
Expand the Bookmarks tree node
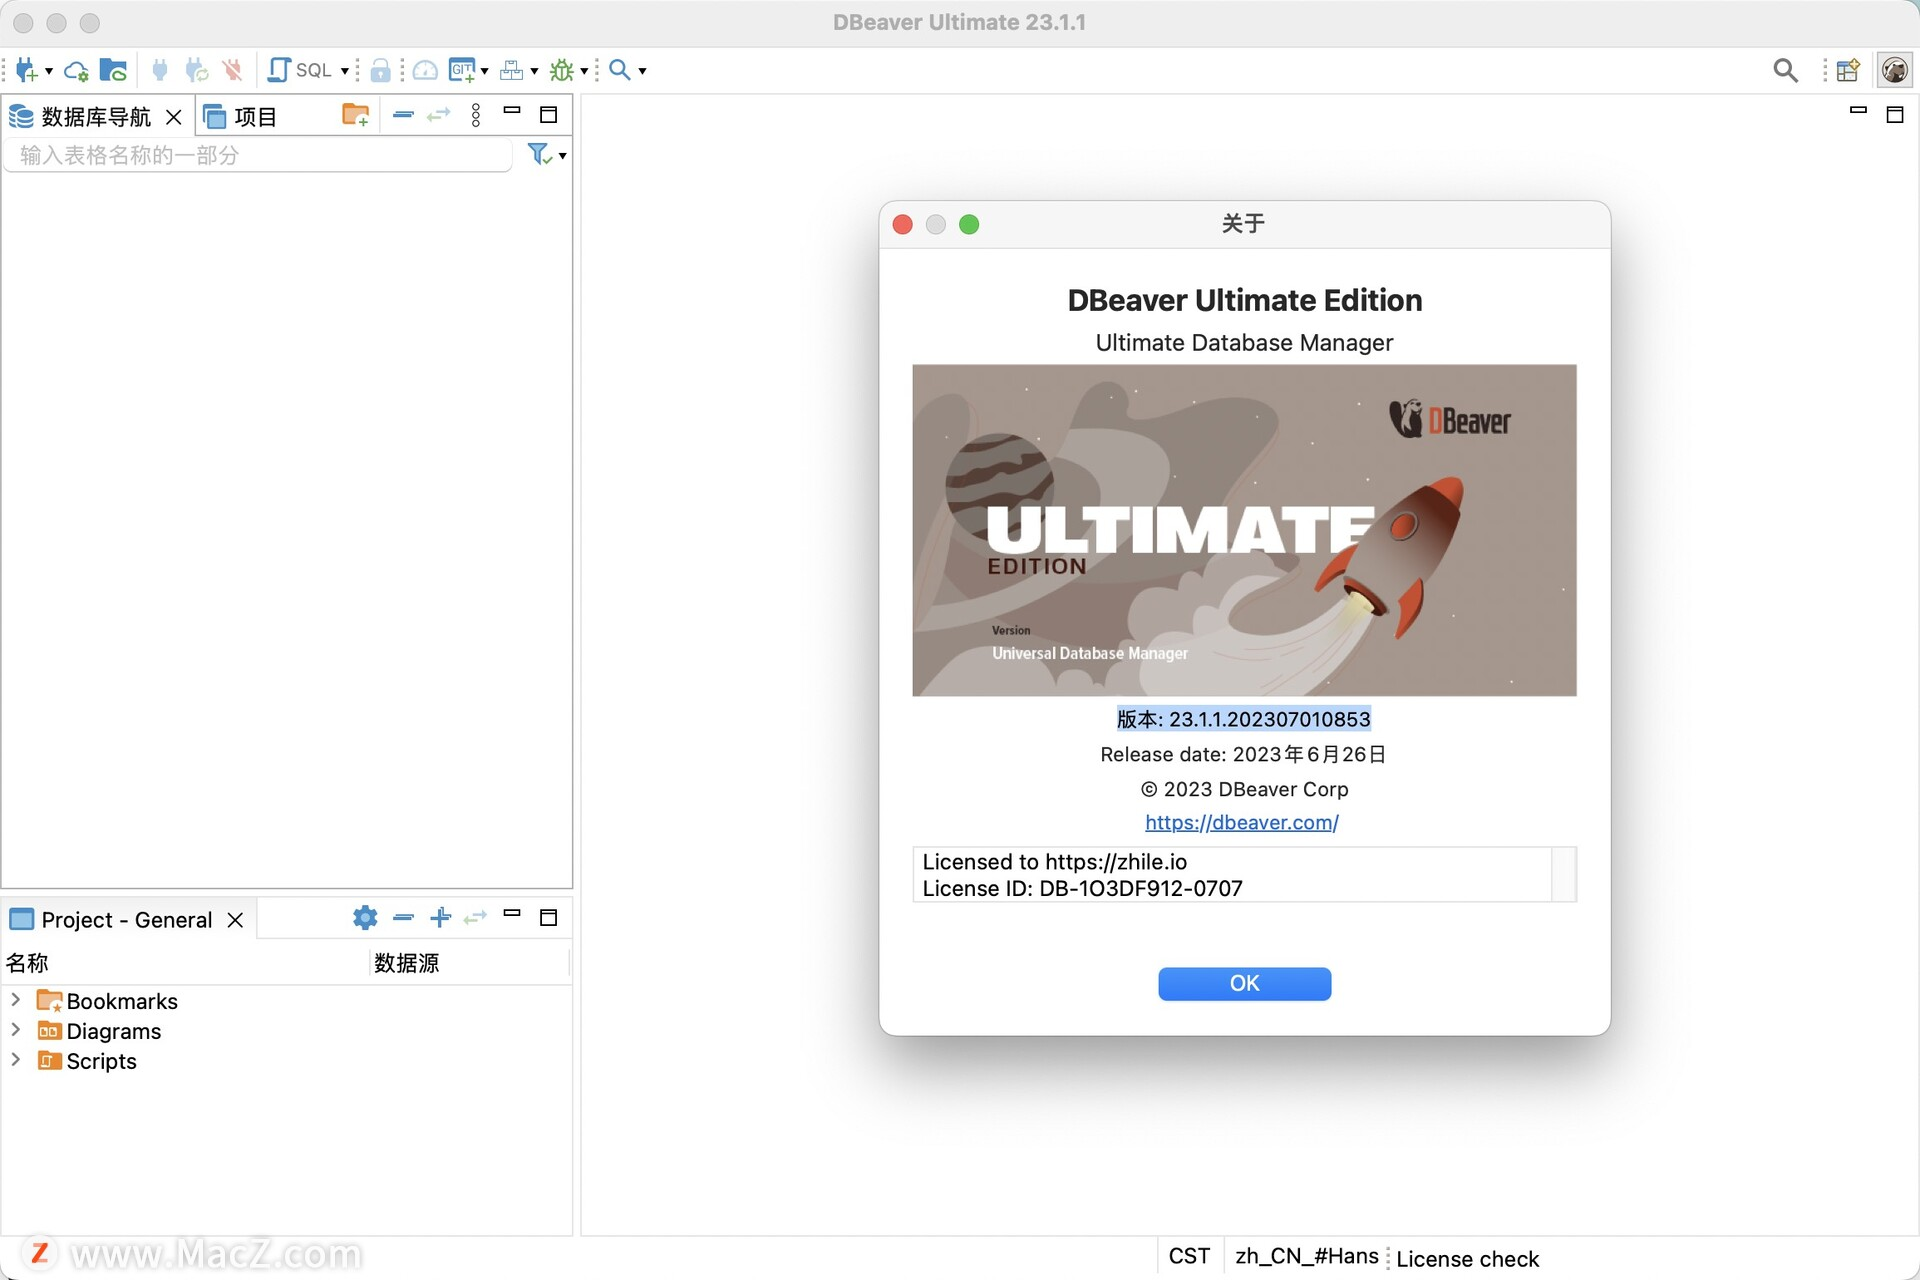click(15, 1000)
